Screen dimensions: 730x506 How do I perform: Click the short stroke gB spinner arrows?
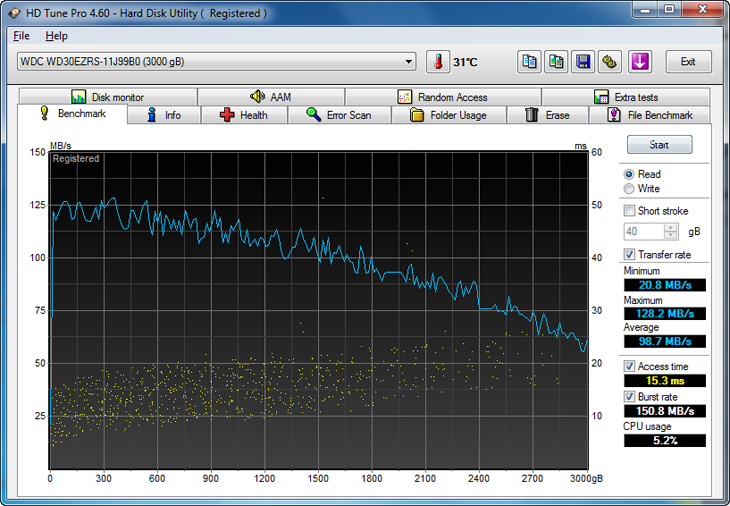pos(671,231)
